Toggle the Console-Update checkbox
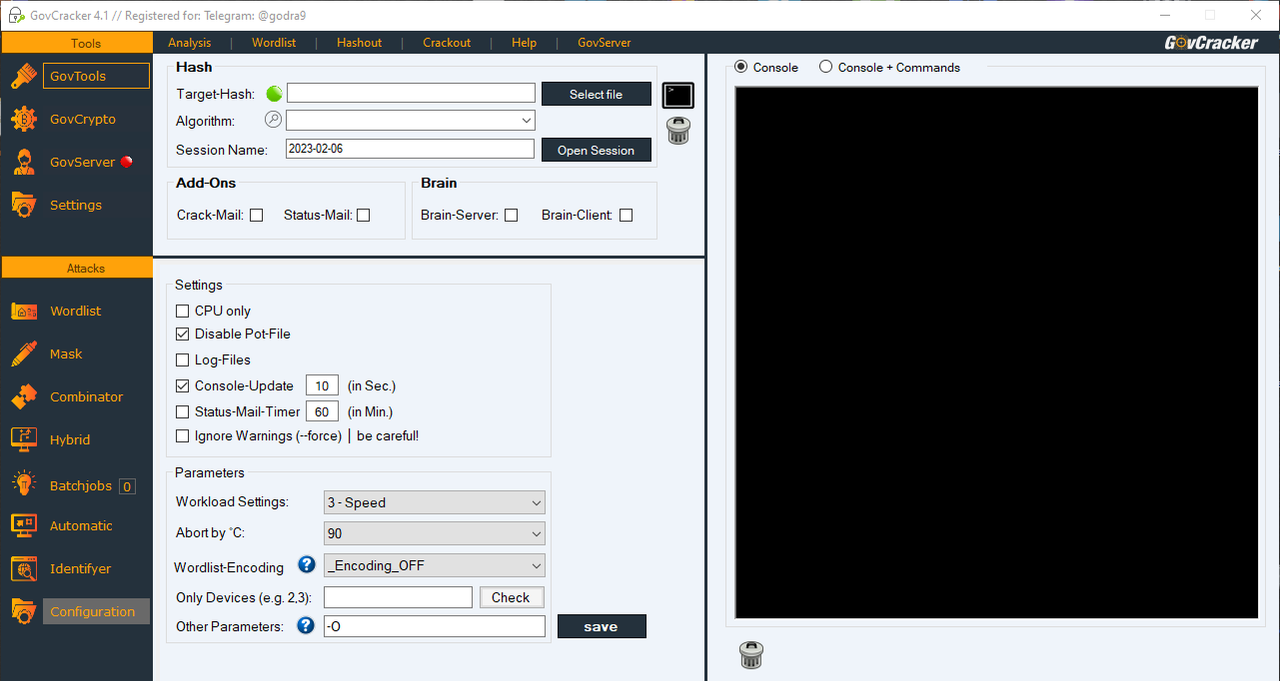This screenshot has height=681, width=1280. pyautogui.click(x=182, y=386)
